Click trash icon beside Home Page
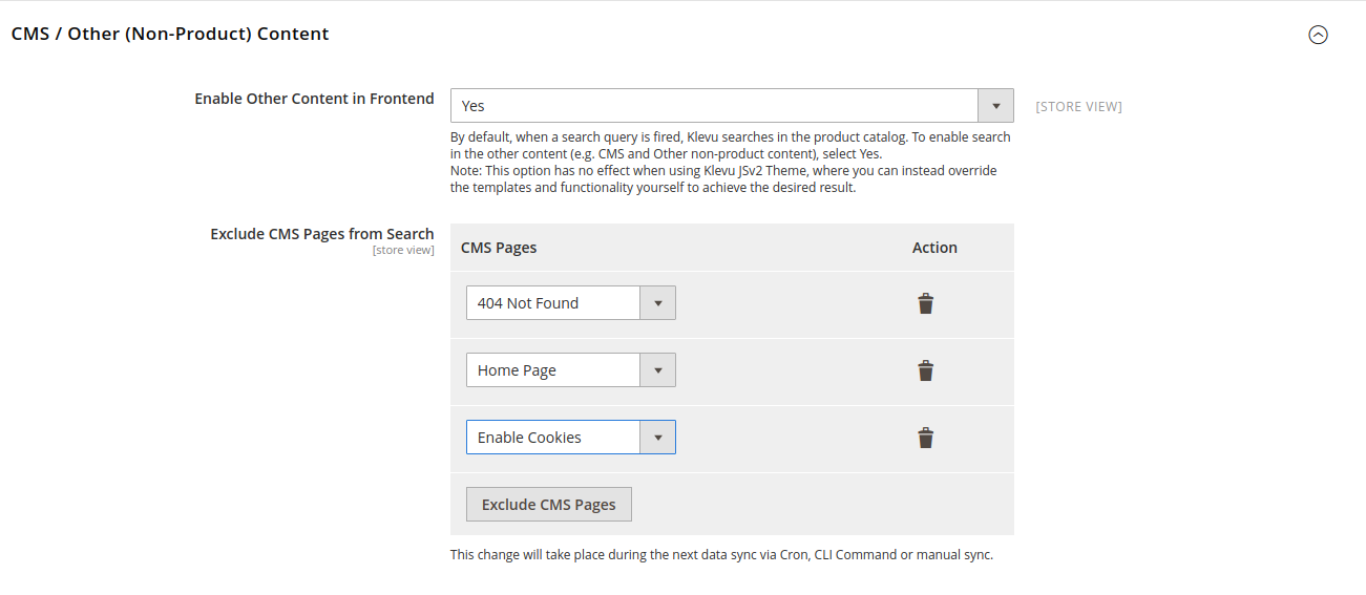Viewport: 1366px width, 595px height. click(925, 371)
